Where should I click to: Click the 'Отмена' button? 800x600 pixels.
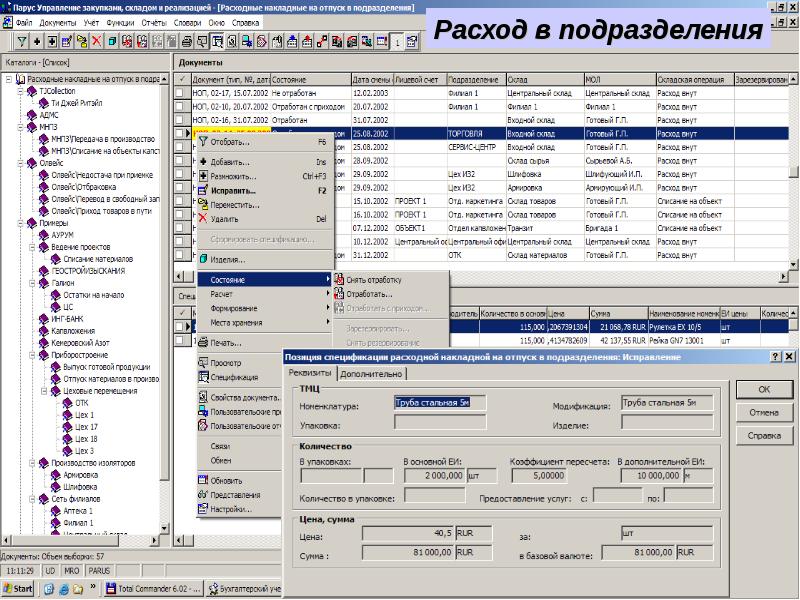[x=763, y=412]
